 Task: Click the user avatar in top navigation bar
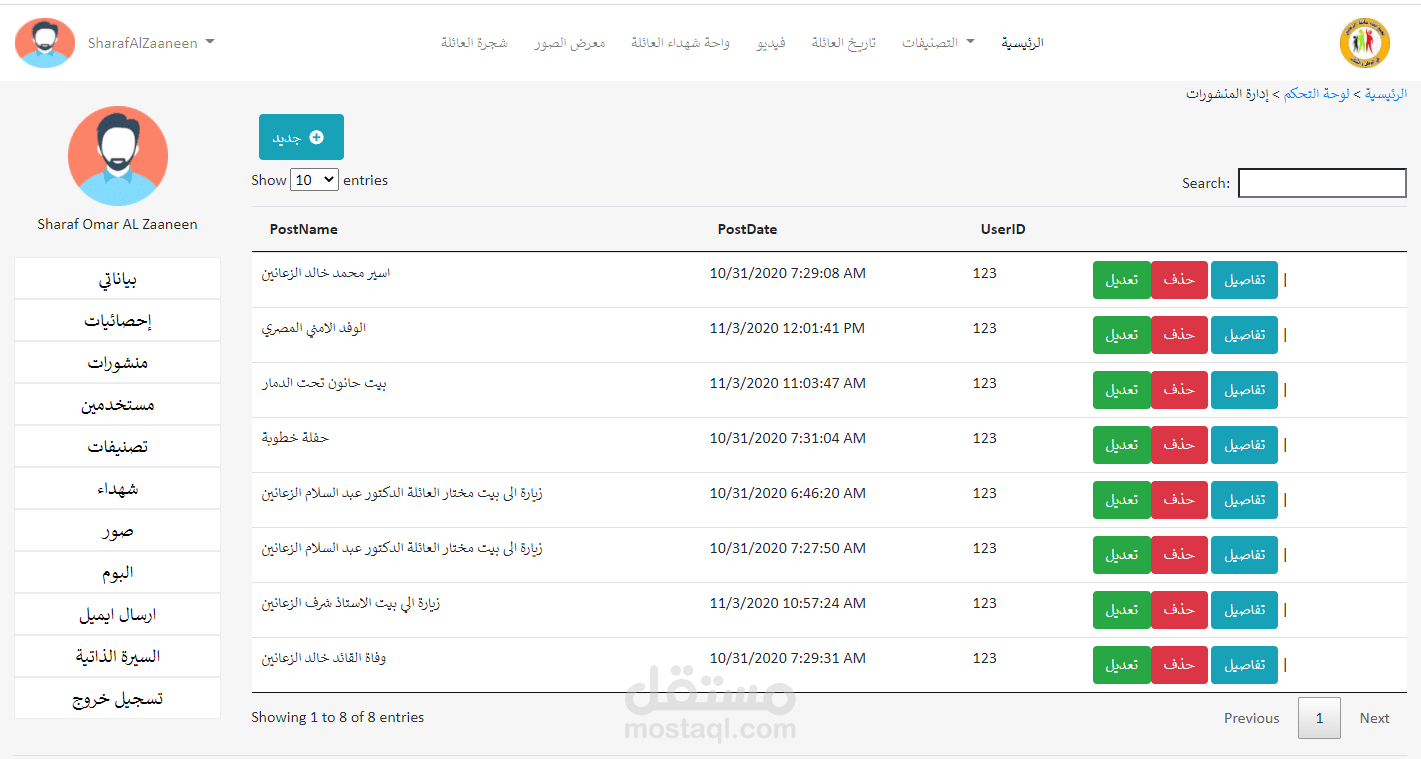tap(45, 42)
